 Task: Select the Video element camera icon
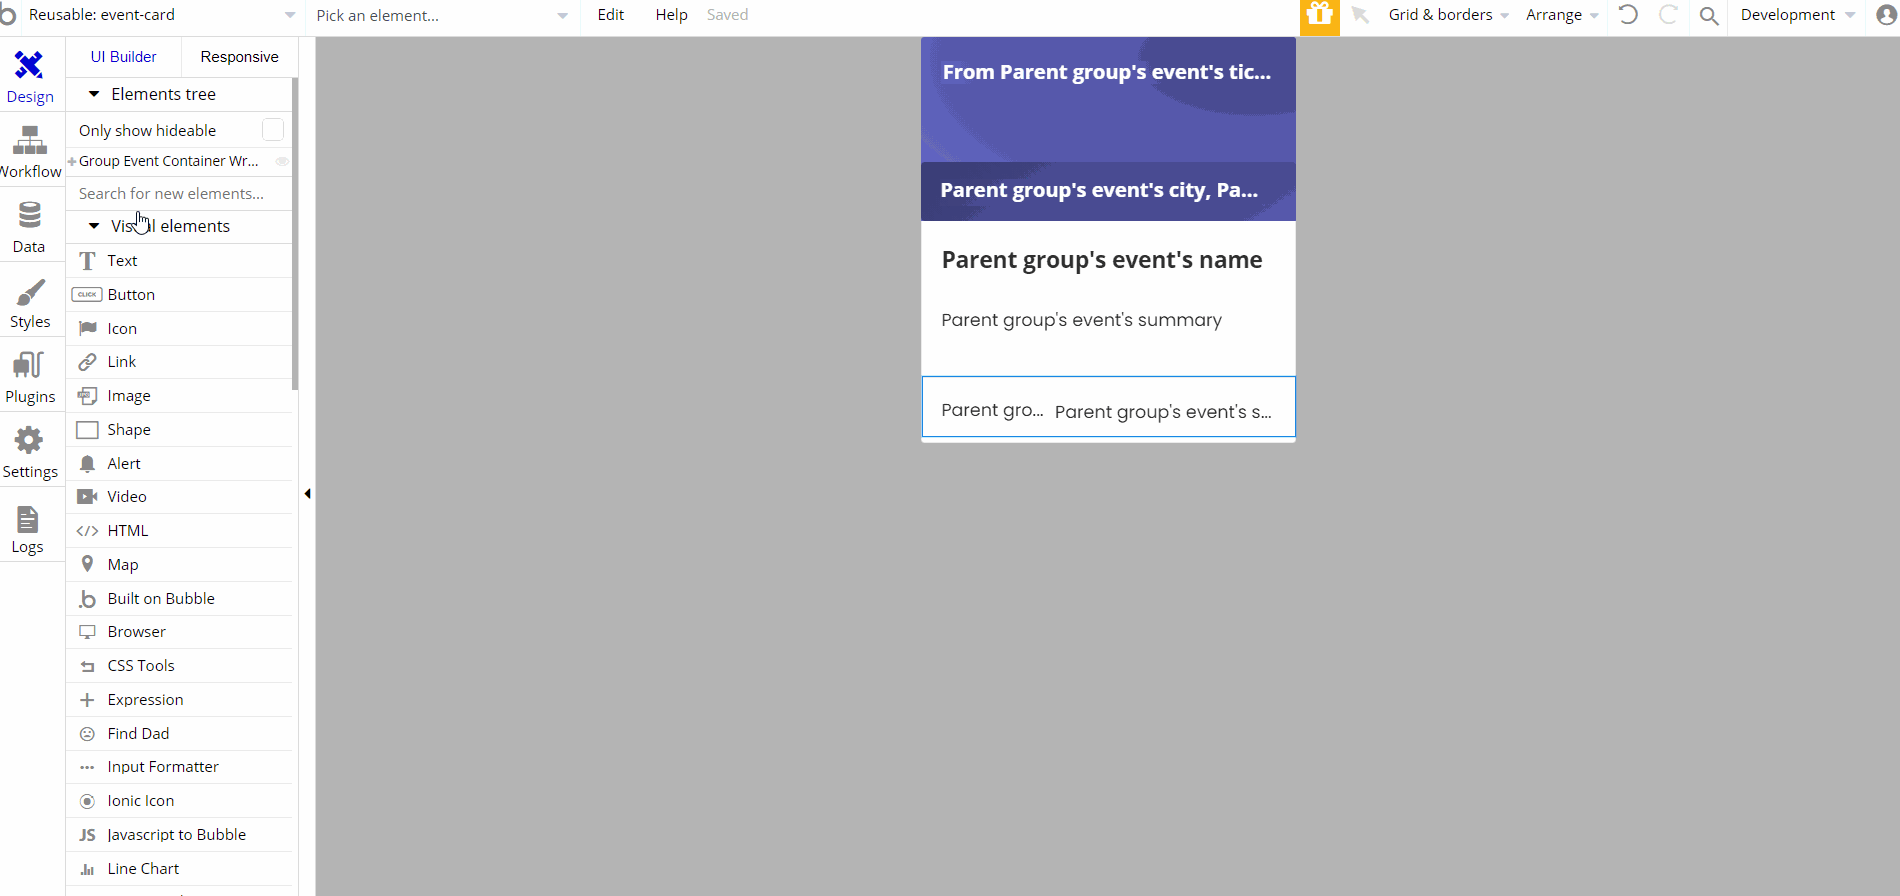pyautogui.click(x=88, y=497)
